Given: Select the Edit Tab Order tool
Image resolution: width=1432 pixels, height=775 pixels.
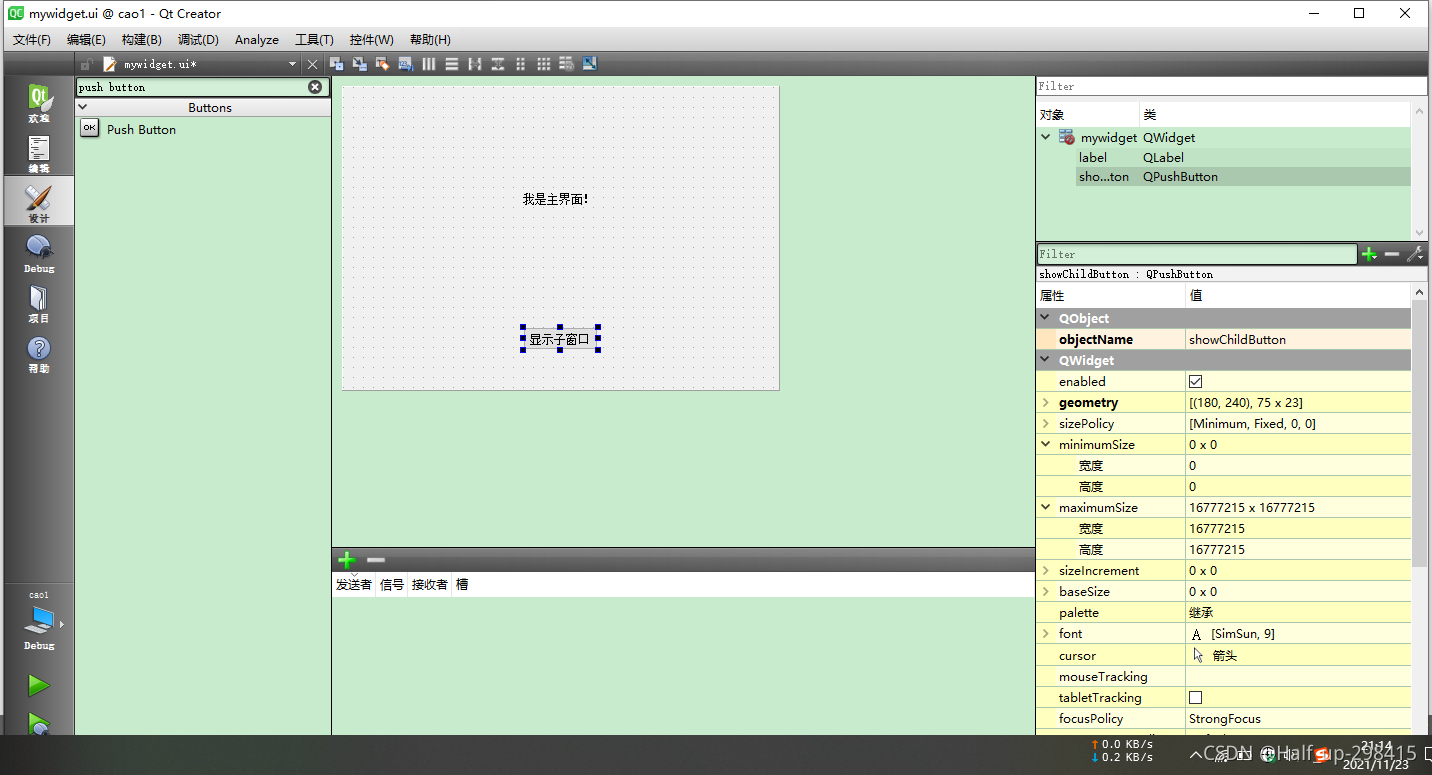Looking at the screenshot, I should point(406,64).
